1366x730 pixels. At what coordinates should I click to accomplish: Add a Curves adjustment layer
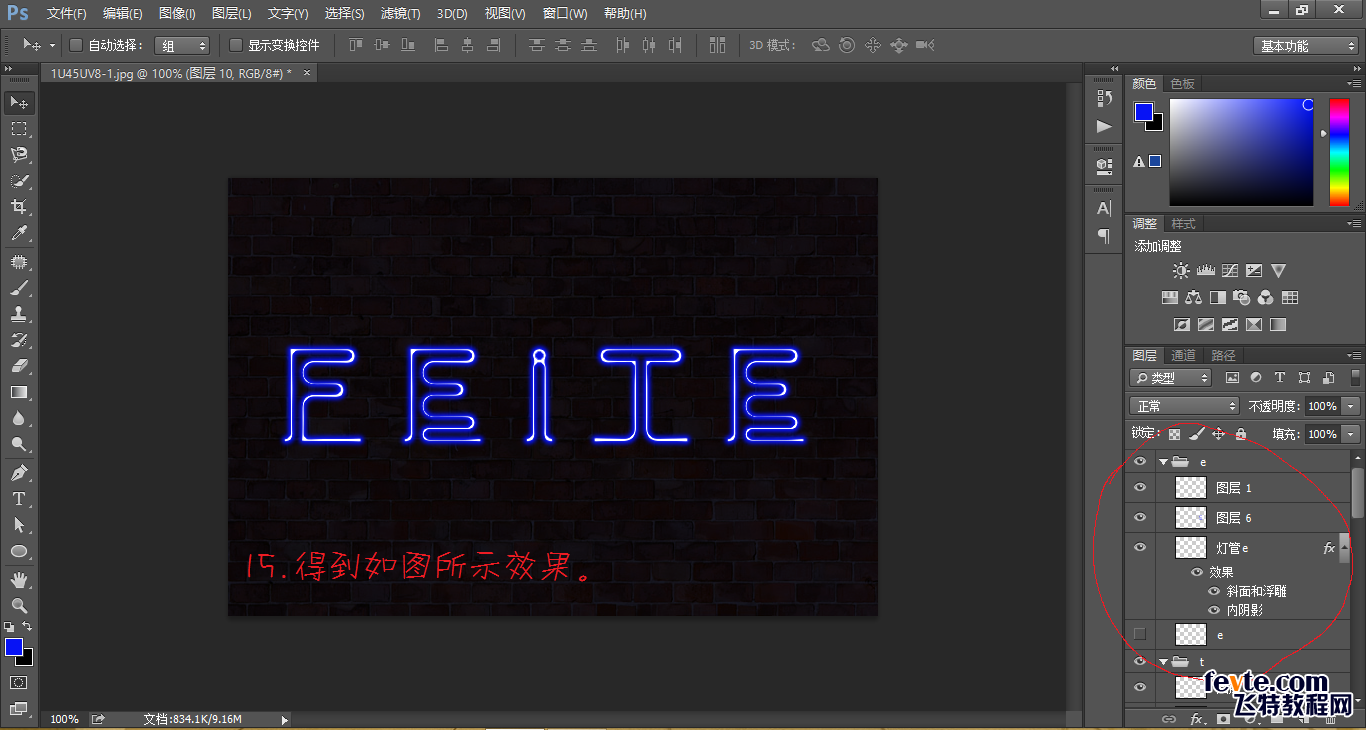(1229, 270)
